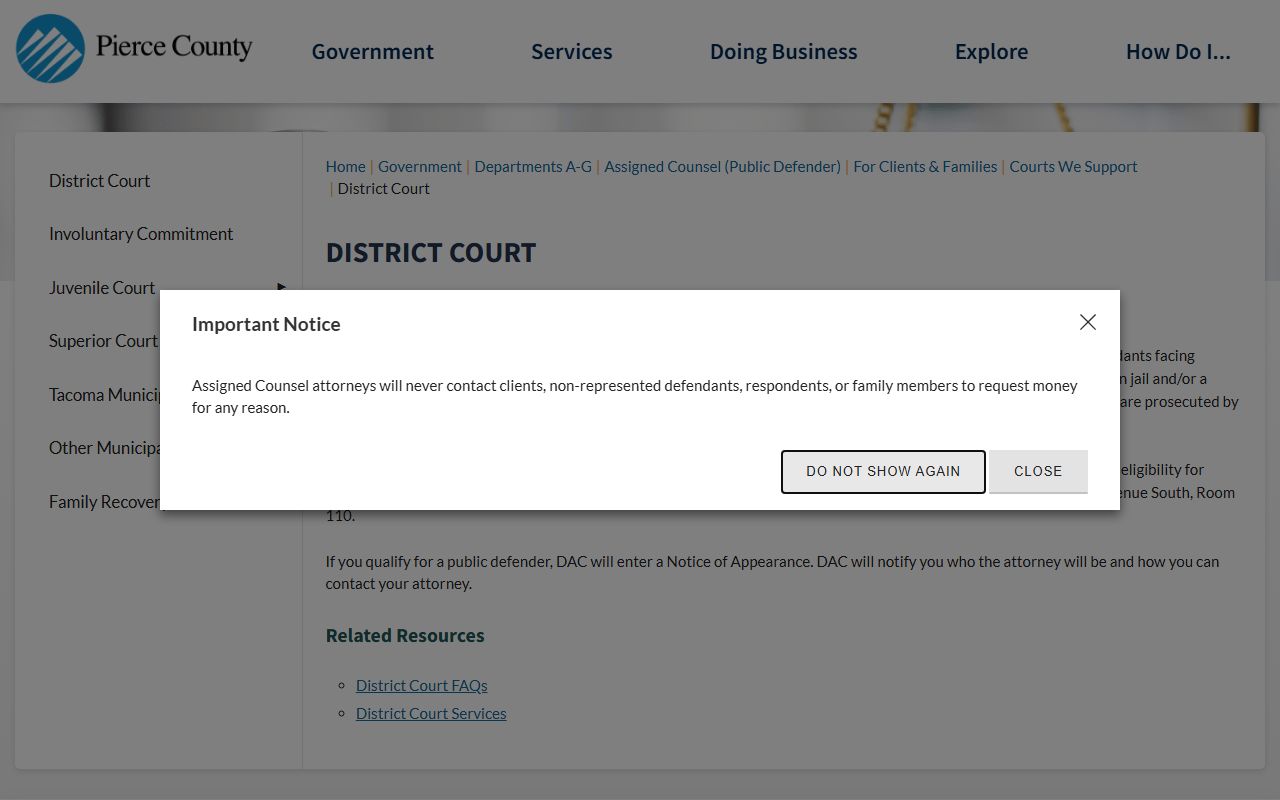Click the DO NOT SHOW AGAIN button
Viewport: 1280px width, 800px height.
click(883, 471)
